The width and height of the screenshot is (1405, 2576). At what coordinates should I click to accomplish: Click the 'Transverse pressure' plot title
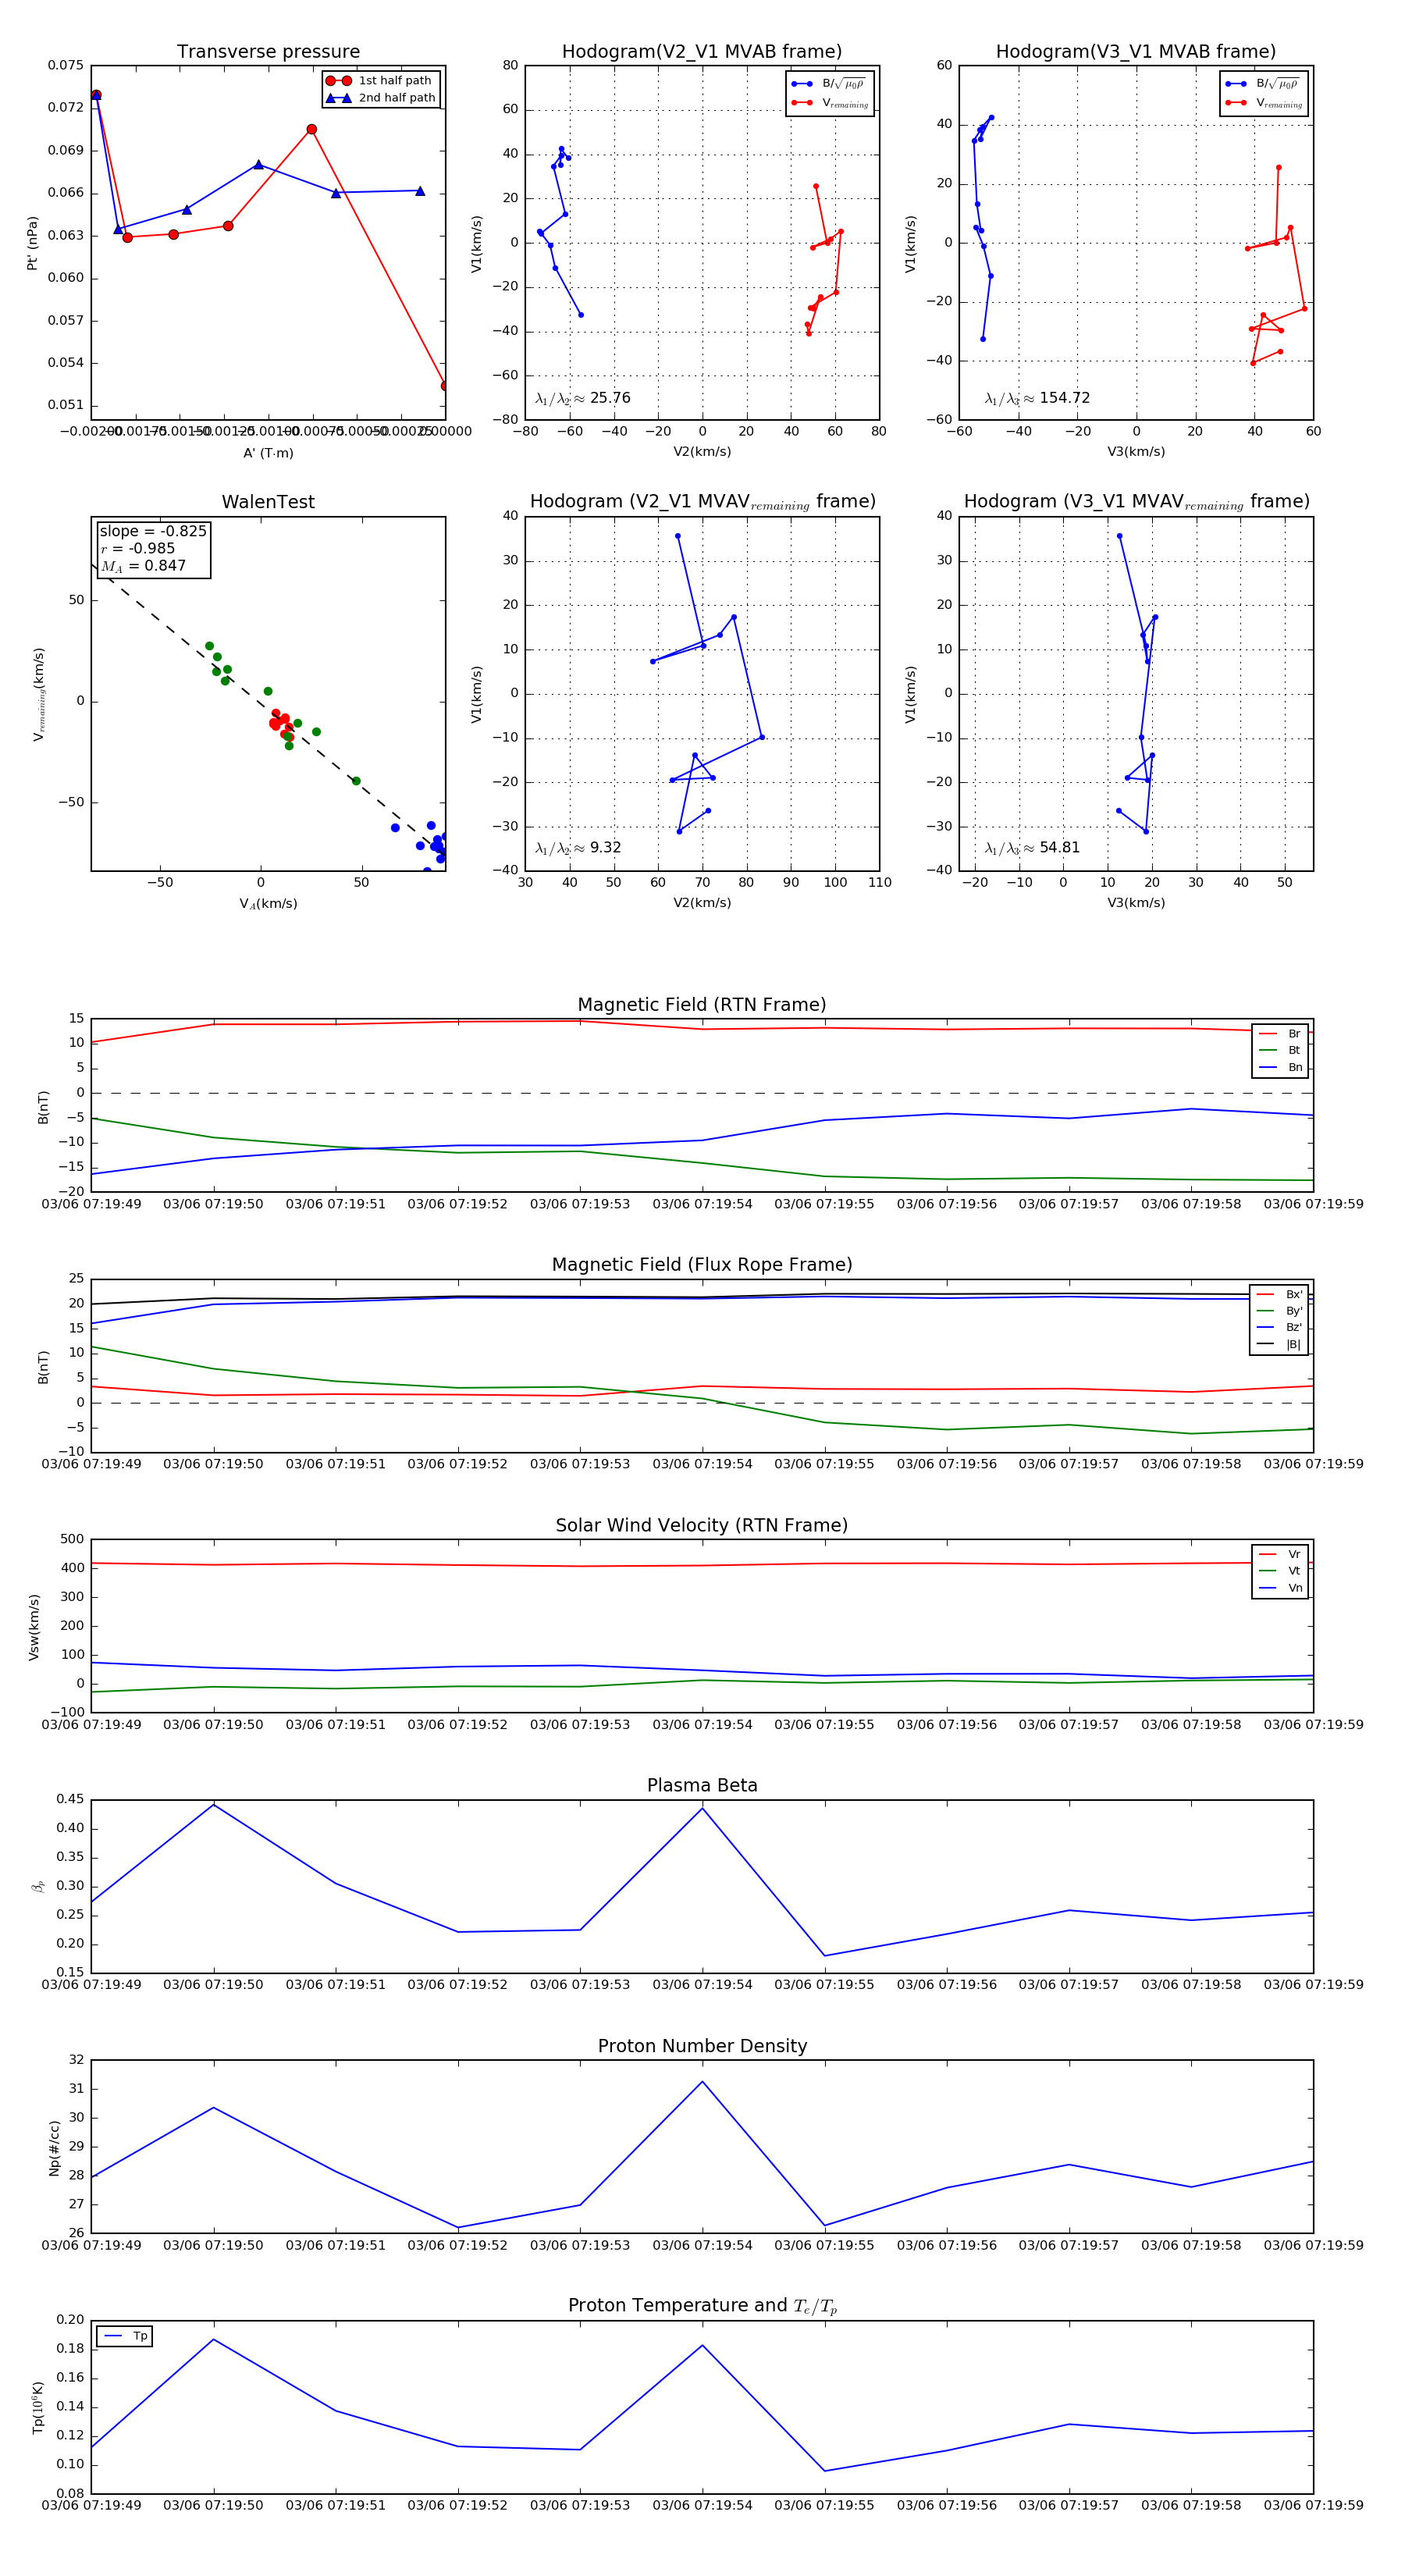coord(268,52)
